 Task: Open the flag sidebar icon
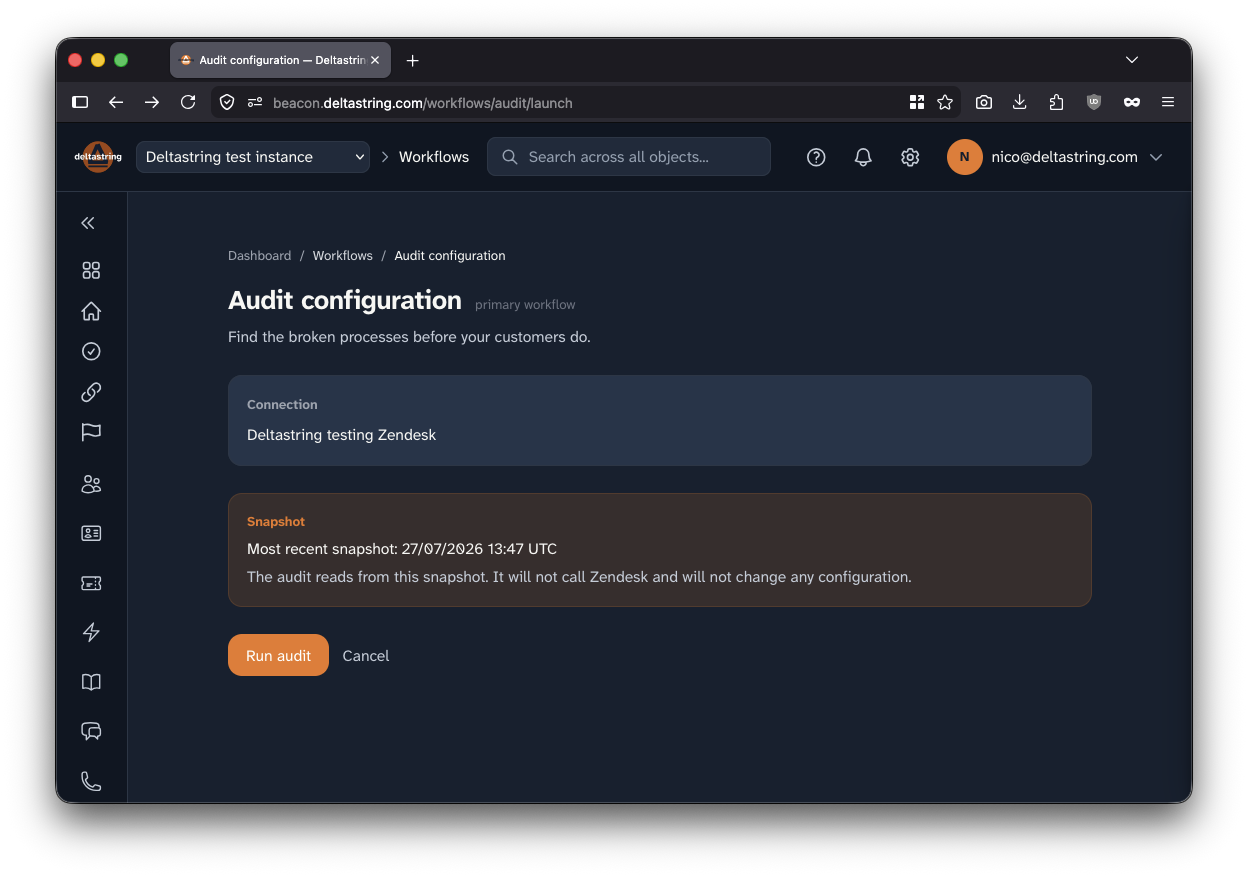point(91,432)
